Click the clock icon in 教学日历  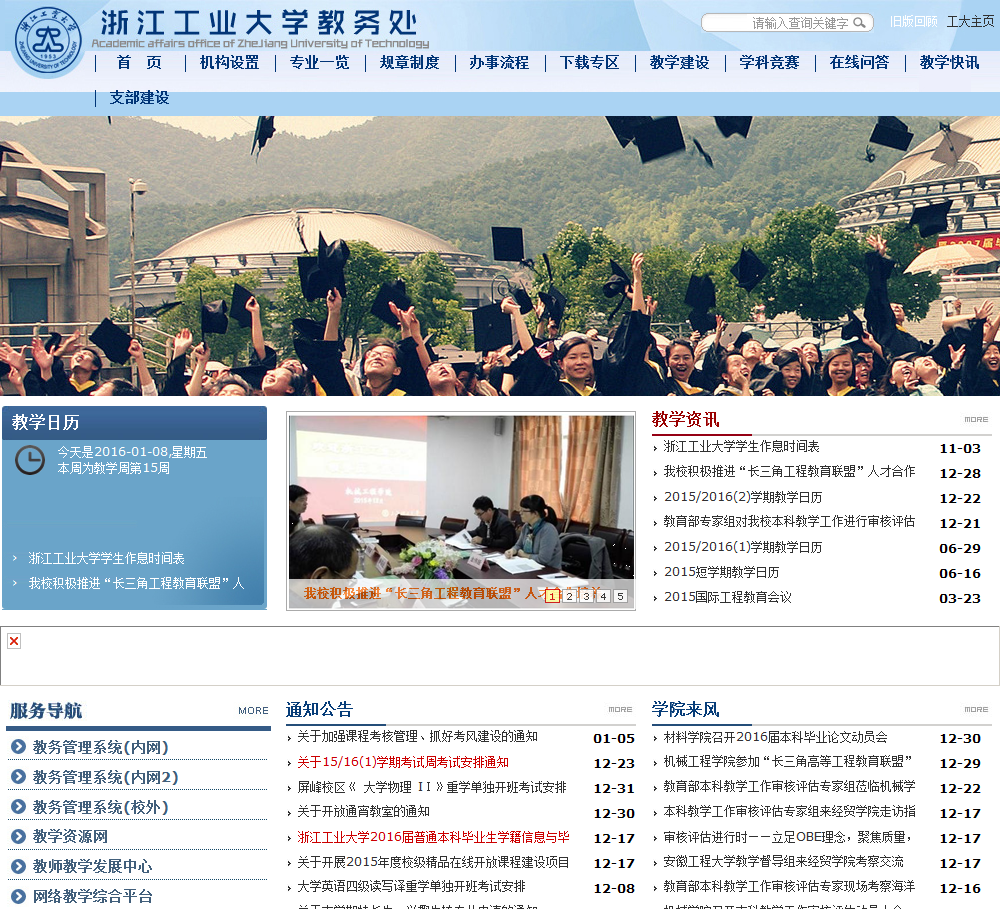(30, 460)
